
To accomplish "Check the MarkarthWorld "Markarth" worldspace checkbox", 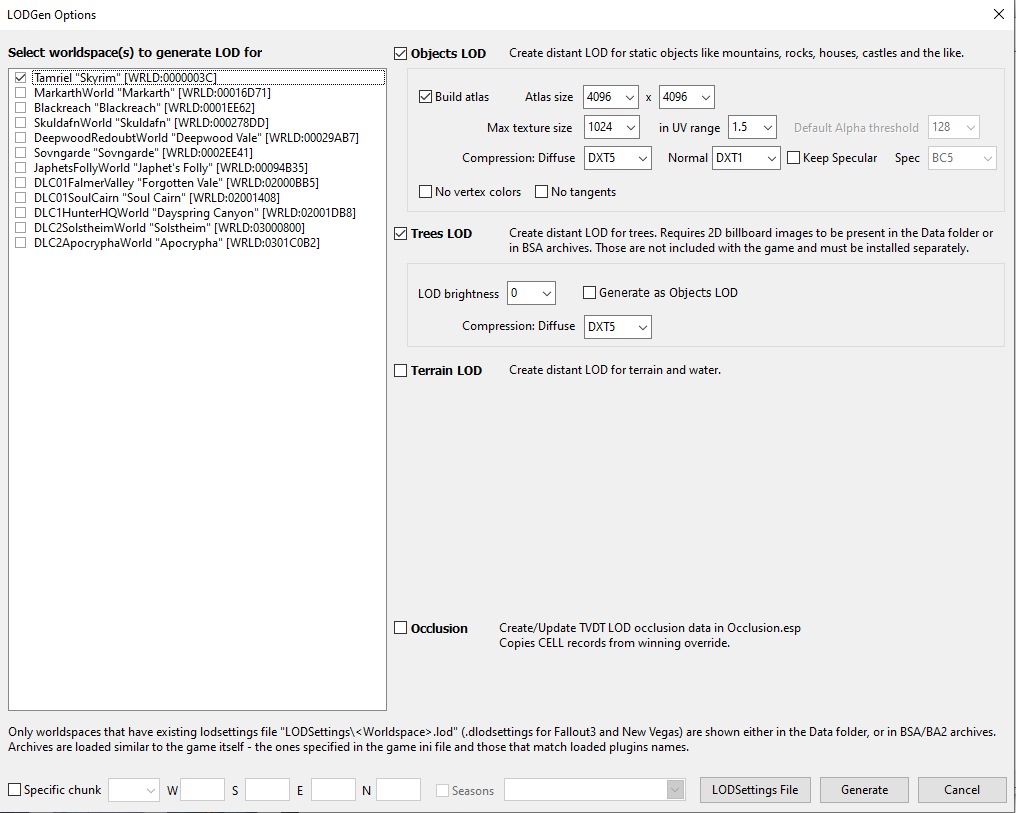I will click(x=21, y=93).
